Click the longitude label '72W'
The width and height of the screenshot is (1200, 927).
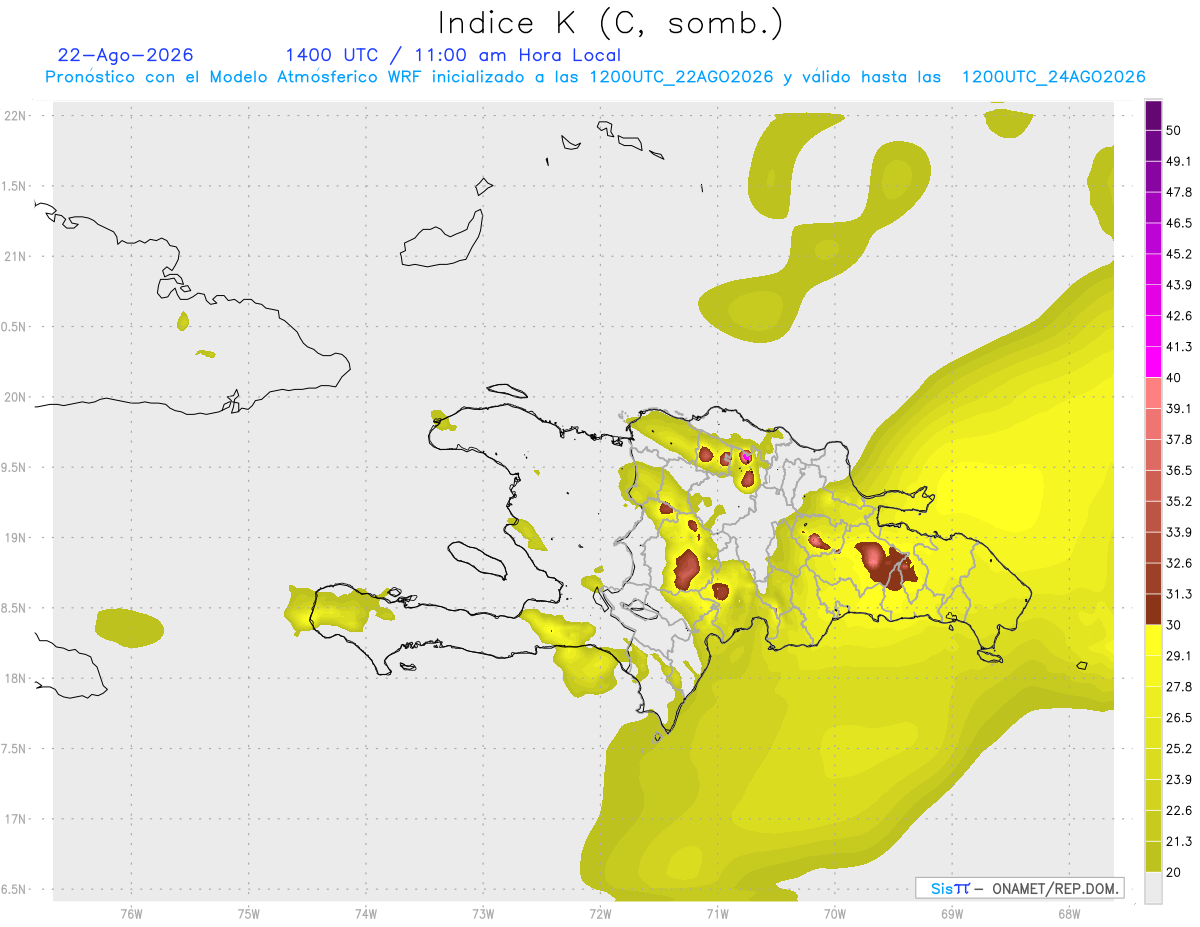(600, 914)
